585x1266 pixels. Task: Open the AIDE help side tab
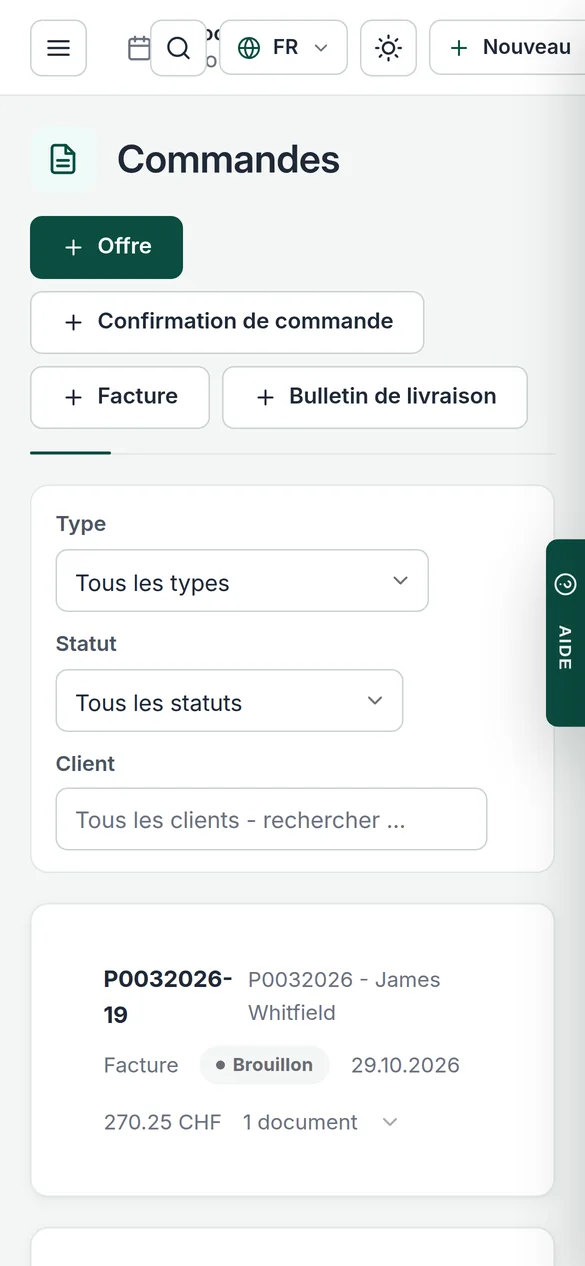(565, 633)
